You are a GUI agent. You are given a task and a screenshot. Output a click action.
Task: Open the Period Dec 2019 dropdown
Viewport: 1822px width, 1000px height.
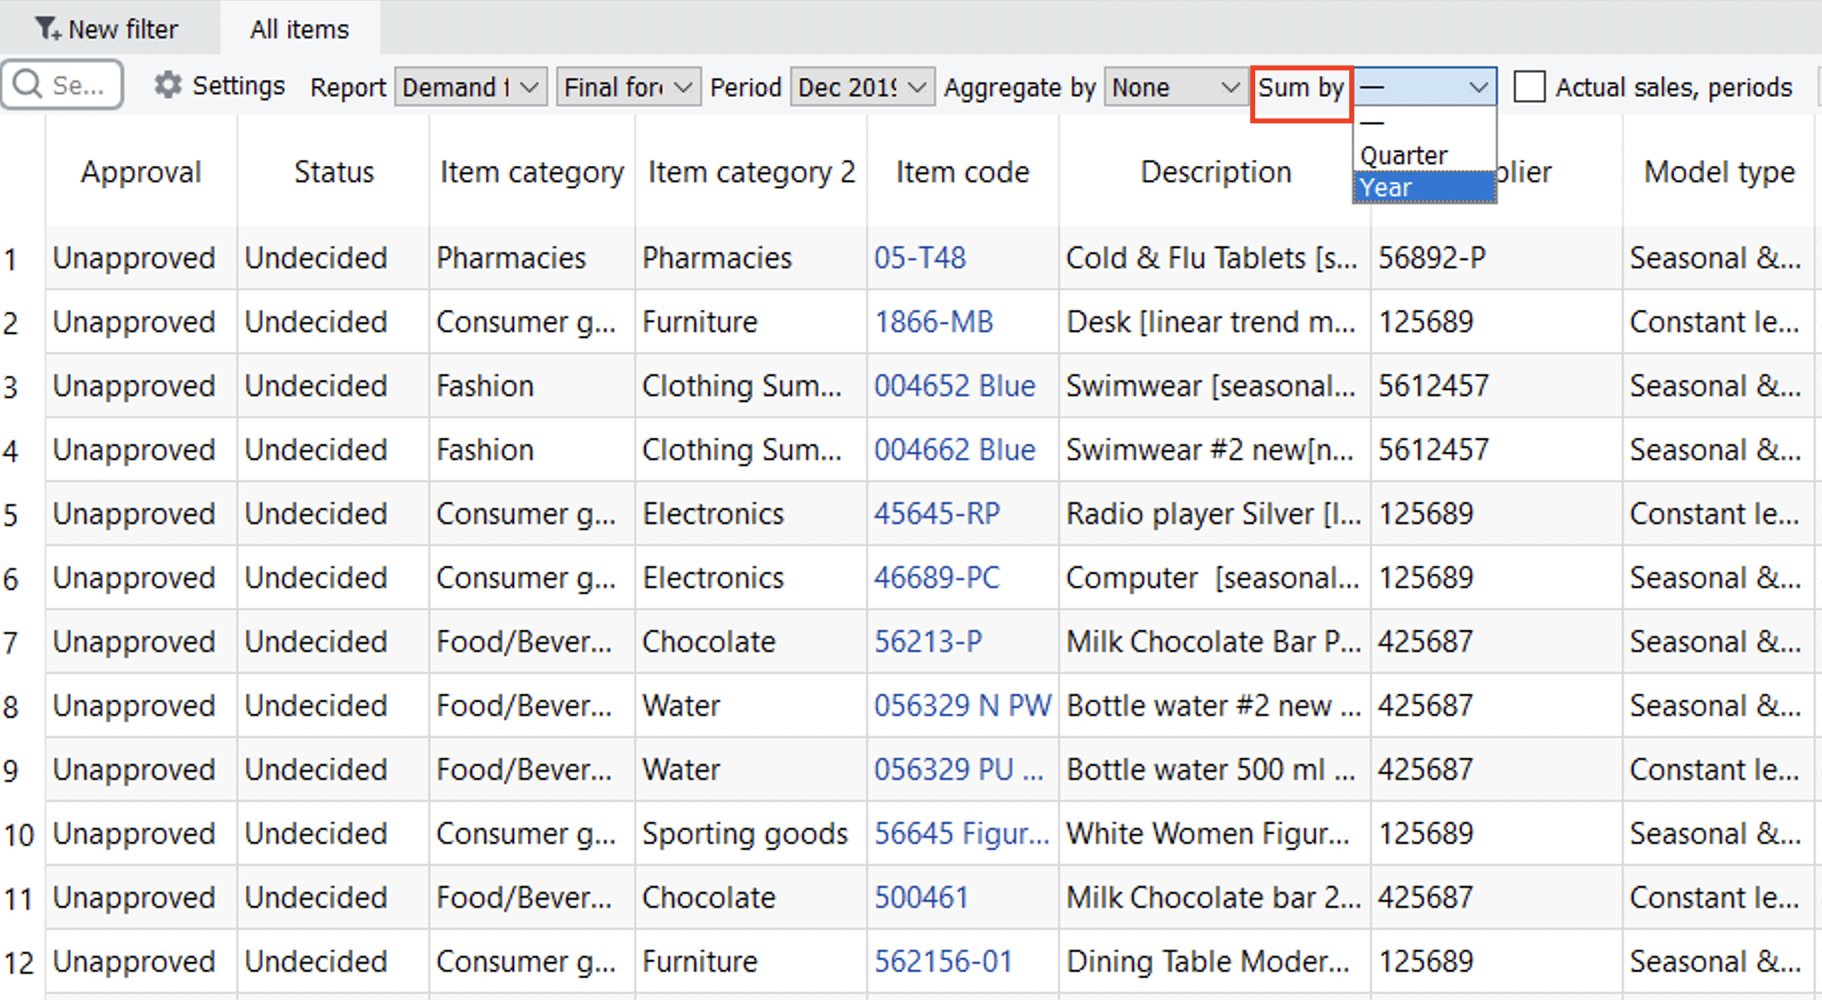862,87
